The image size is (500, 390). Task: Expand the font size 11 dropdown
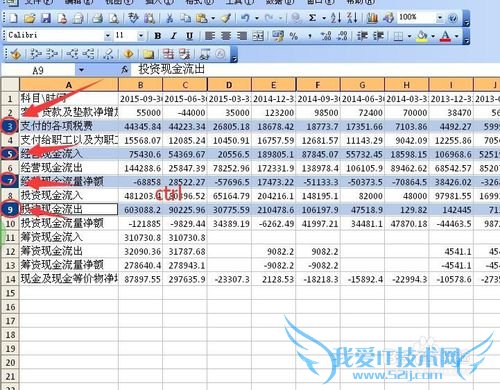pyautogui.click(x=141, y=36)
